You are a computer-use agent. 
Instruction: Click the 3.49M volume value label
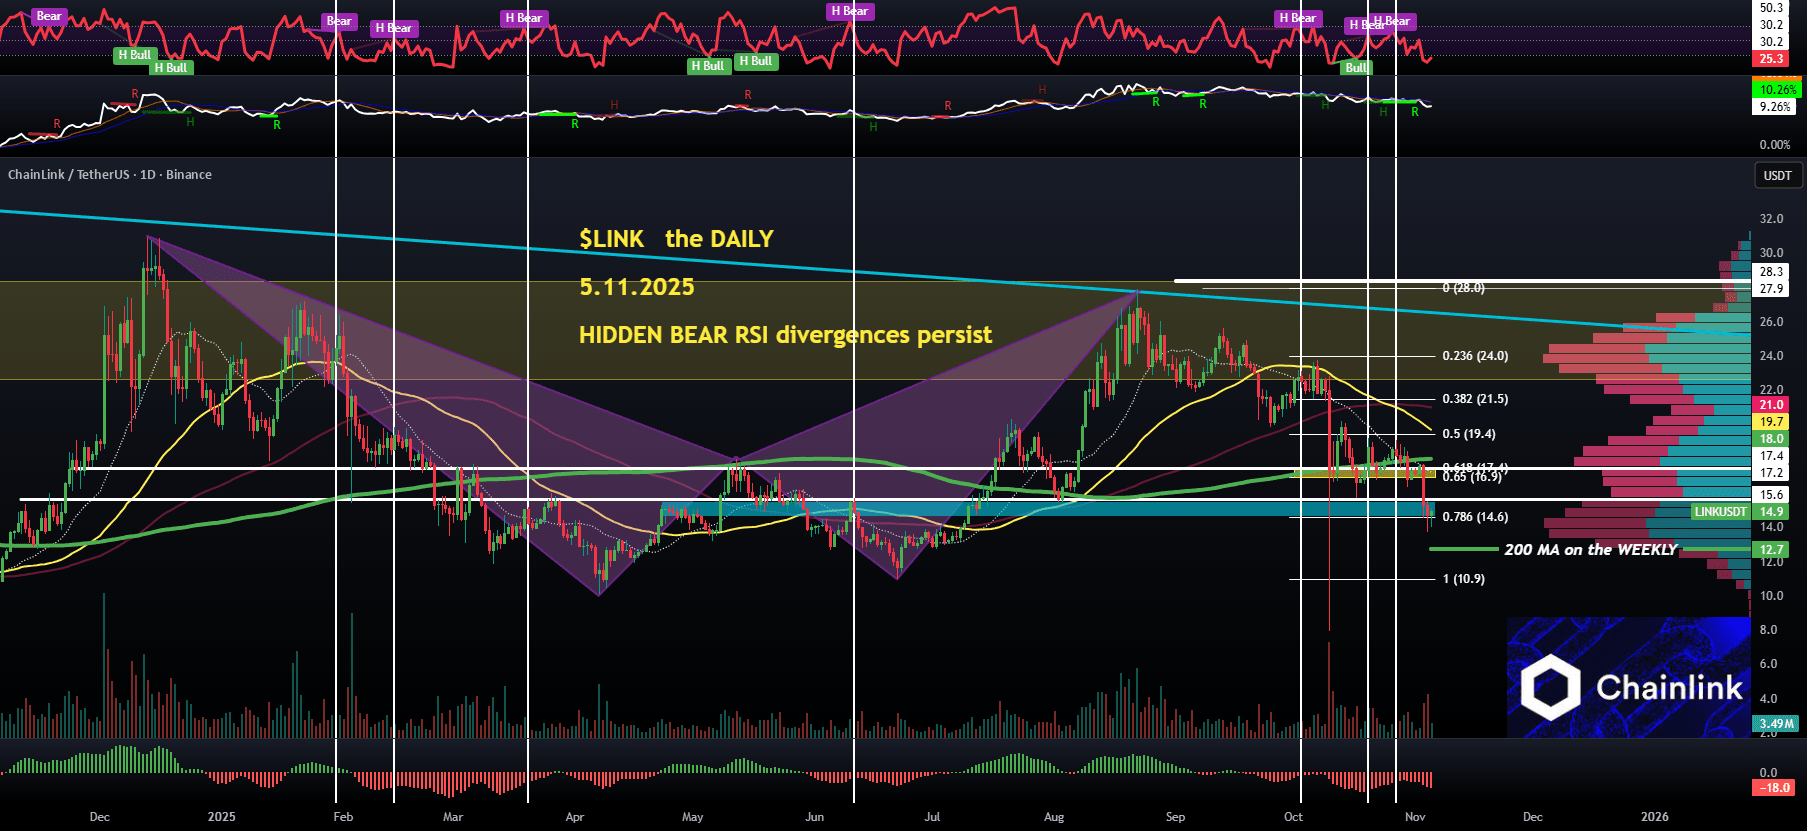[1776, 724]
